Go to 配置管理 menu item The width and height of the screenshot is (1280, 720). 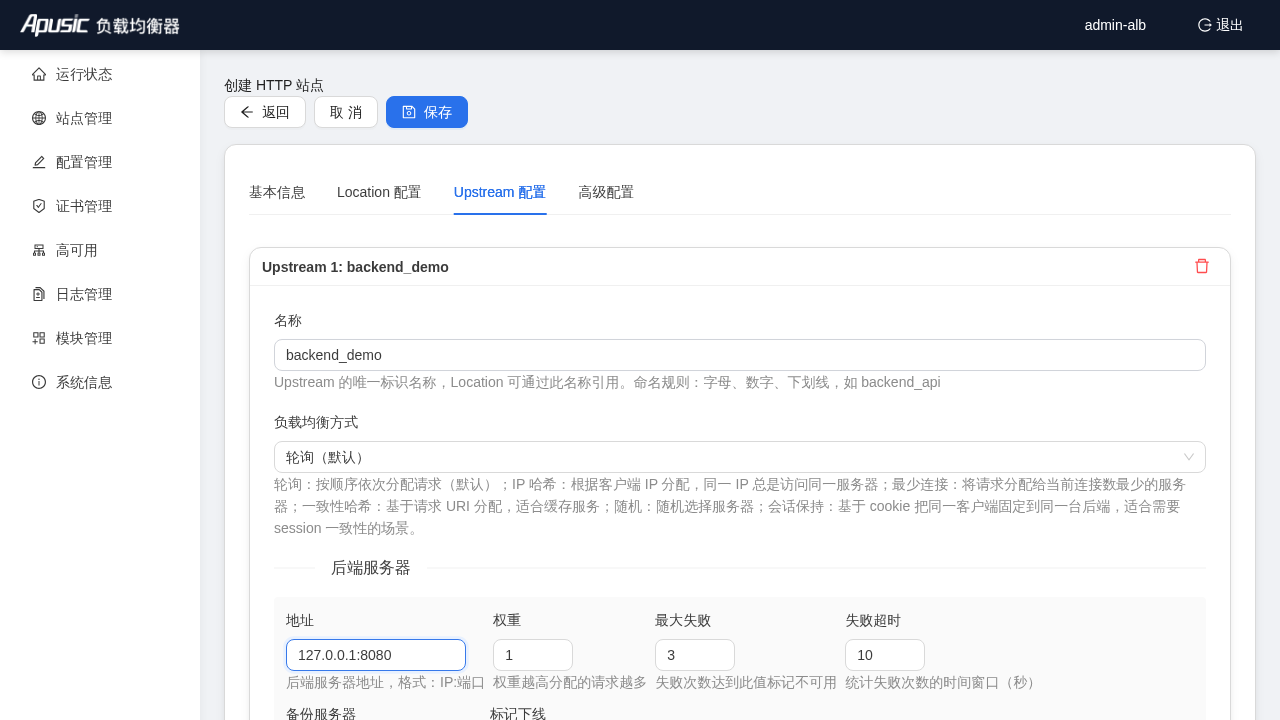coord(100,162)
